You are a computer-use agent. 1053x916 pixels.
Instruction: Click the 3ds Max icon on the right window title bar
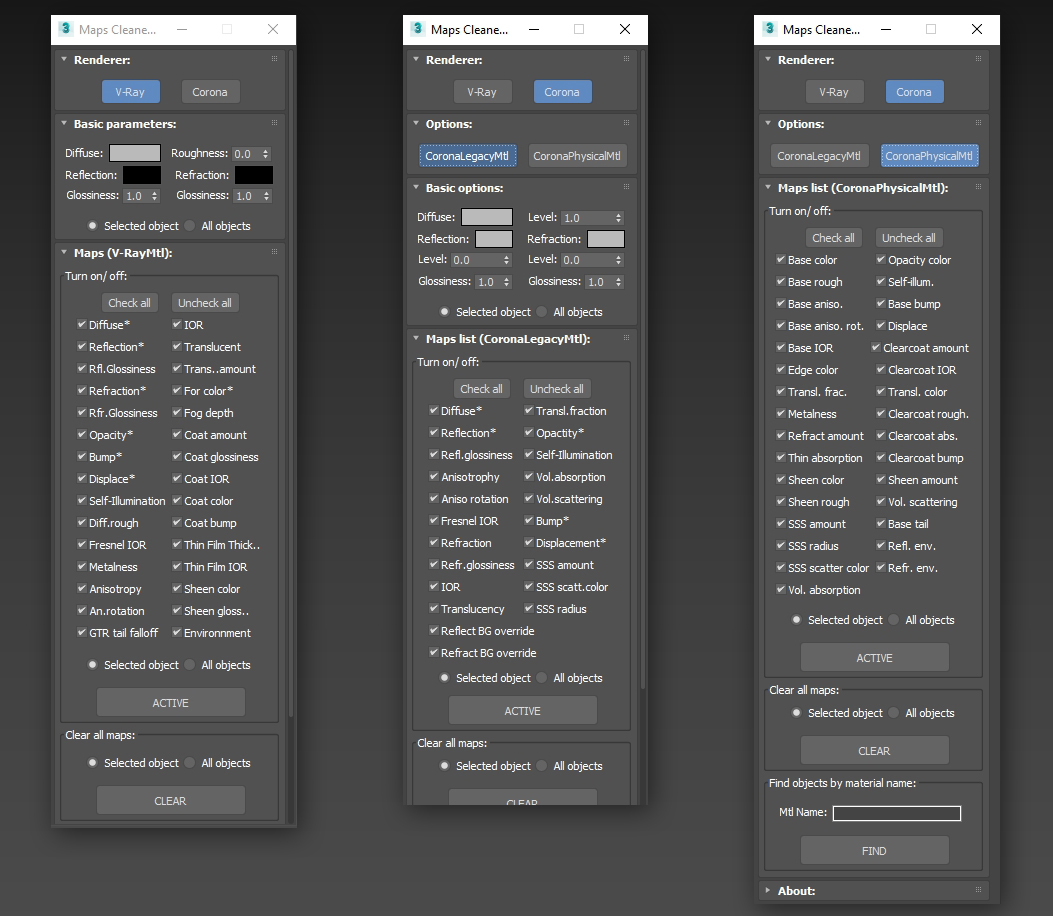pyautogui.click(x=769, y=29)
